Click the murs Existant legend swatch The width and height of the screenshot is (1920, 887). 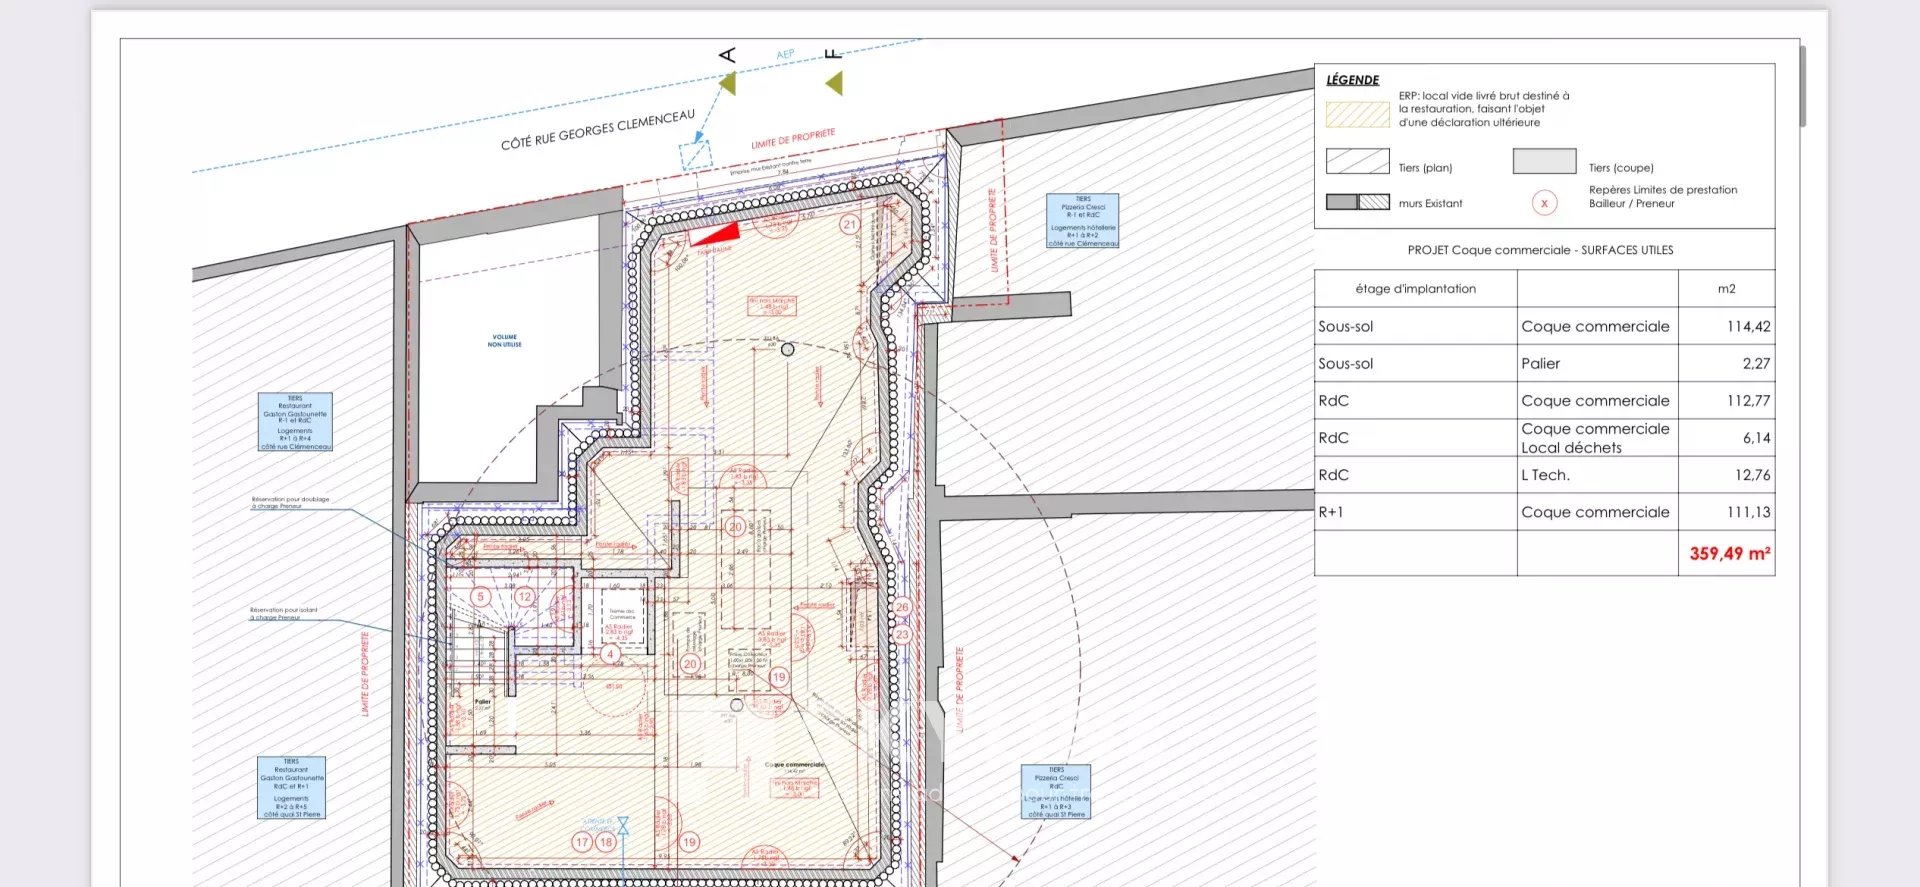[x=1357, y=202]
